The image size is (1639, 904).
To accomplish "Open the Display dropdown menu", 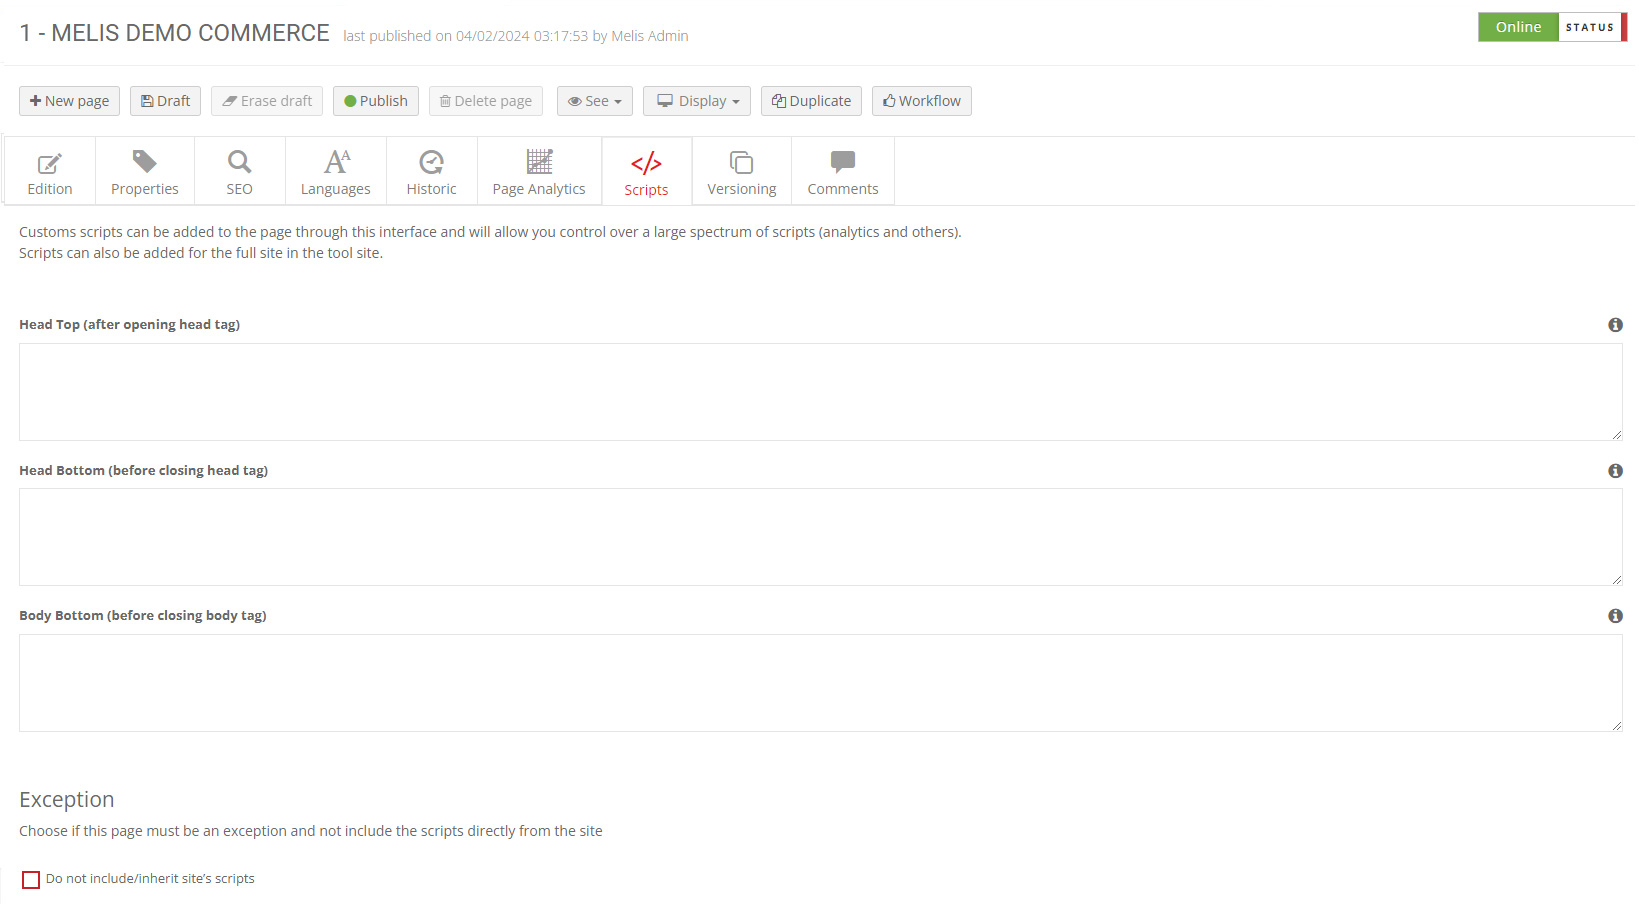I will 697,101.
